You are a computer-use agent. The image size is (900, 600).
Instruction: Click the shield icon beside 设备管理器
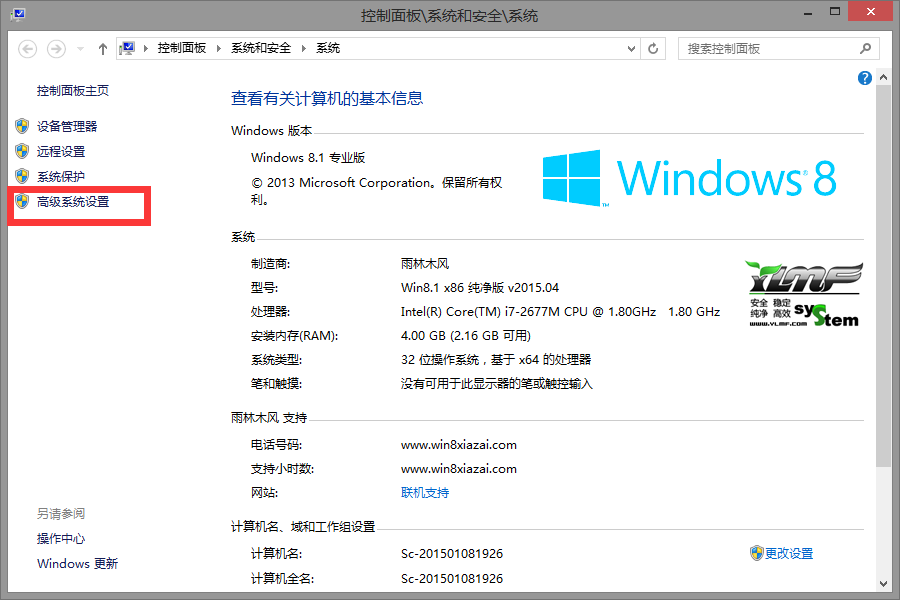(x=22, y=126)
